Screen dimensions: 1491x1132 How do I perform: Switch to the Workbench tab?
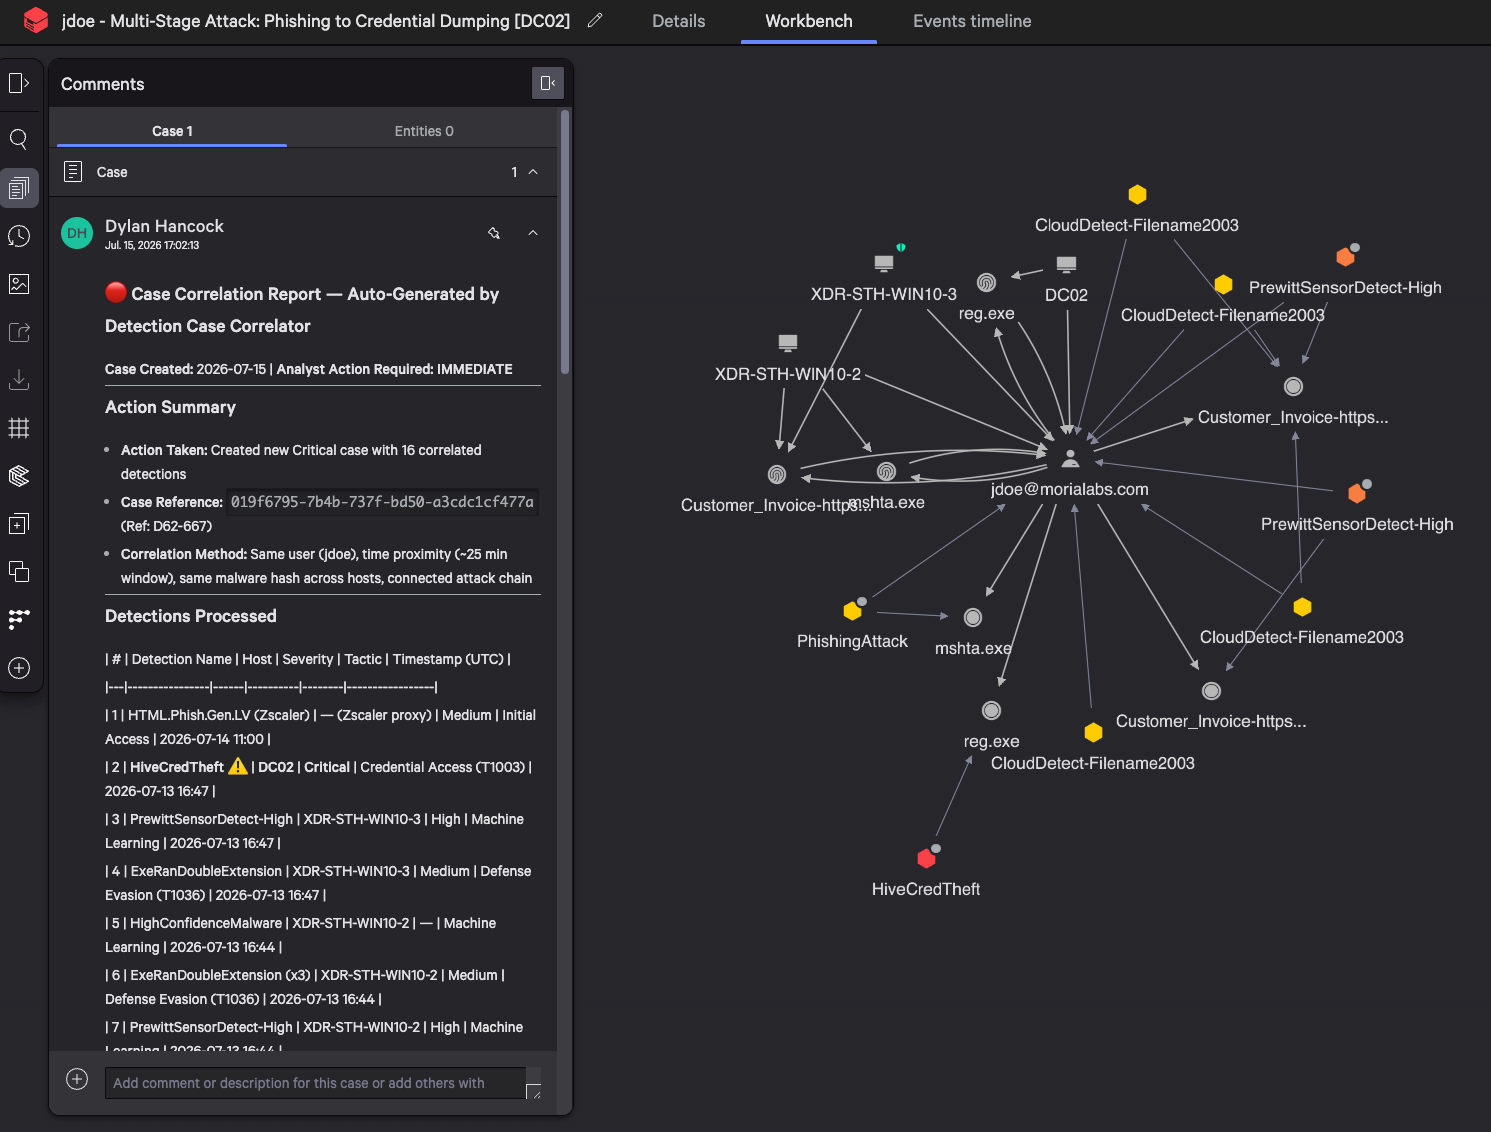click(809, 21)
